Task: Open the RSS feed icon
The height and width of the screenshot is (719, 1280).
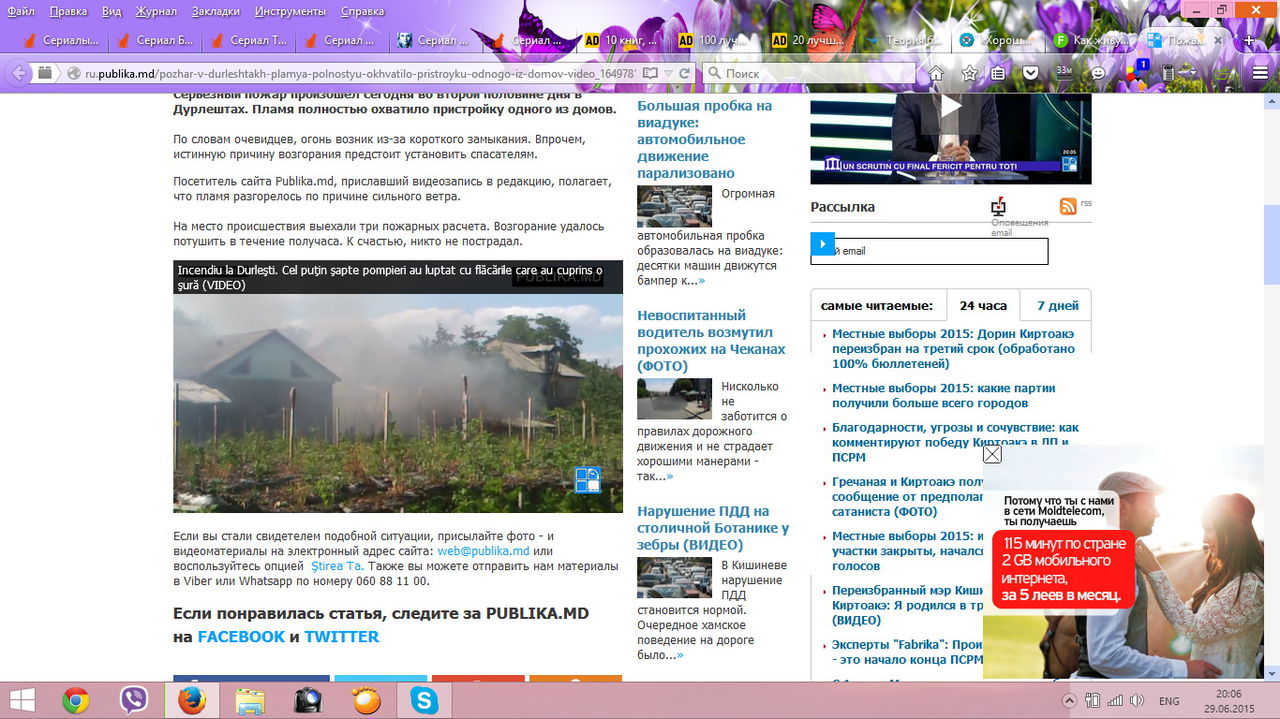Action: pyautogui.click(x=1068, y=206)
